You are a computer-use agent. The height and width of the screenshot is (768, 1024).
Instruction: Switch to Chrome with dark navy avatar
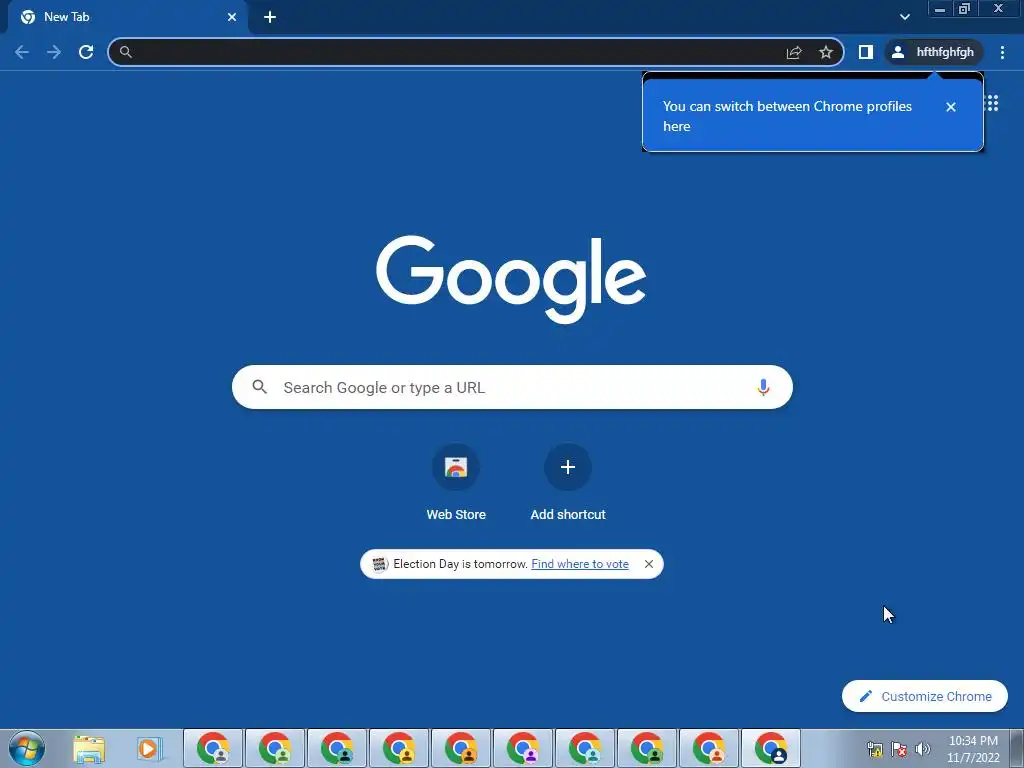click(x=771, y=748)
